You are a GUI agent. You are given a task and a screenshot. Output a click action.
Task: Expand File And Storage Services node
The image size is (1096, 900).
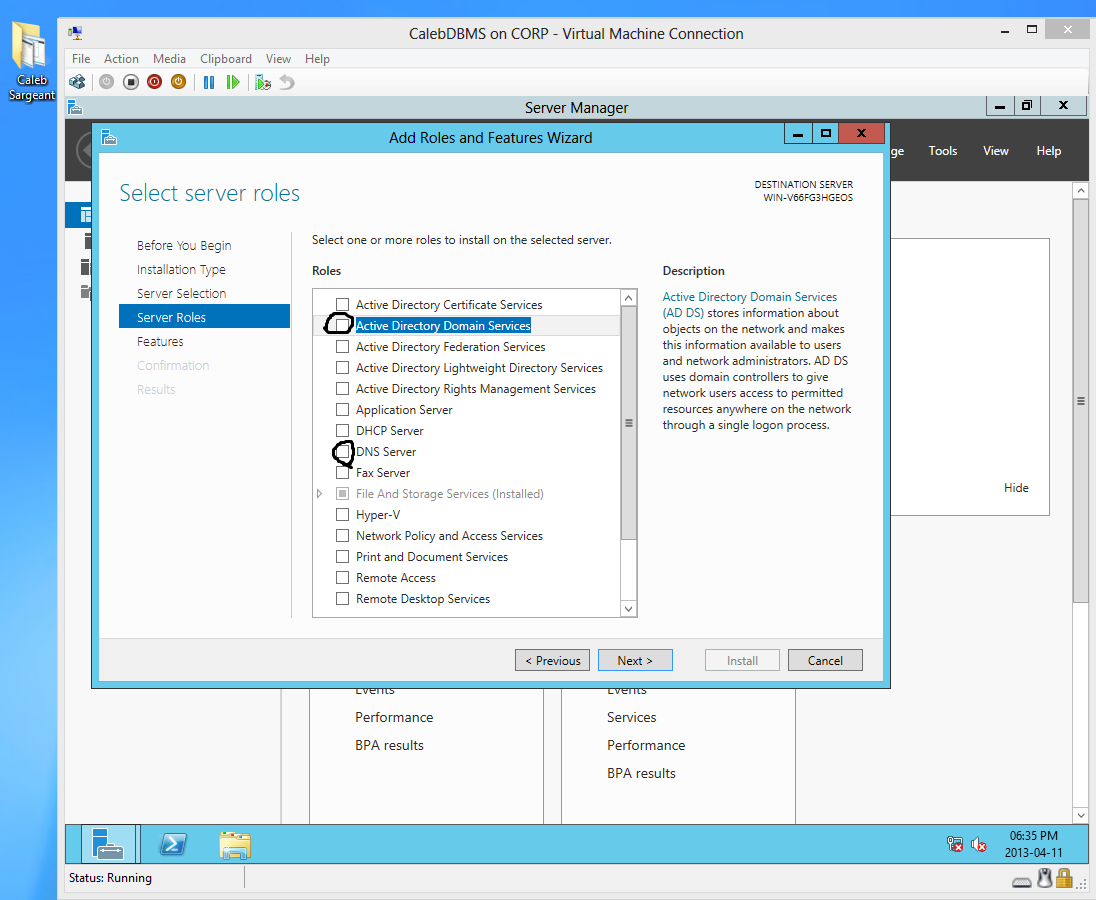pyautogui.click(x=319, y=494)
